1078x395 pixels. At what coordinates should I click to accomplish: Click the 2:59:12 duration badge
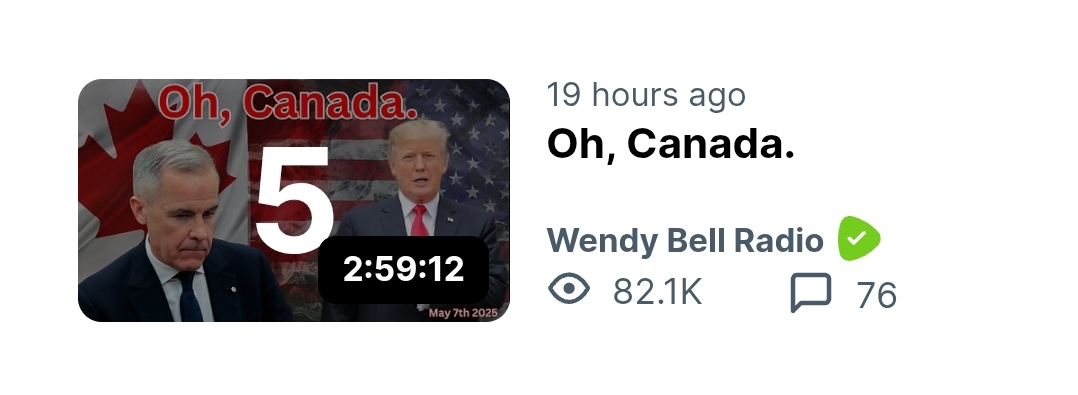point(404,269)
